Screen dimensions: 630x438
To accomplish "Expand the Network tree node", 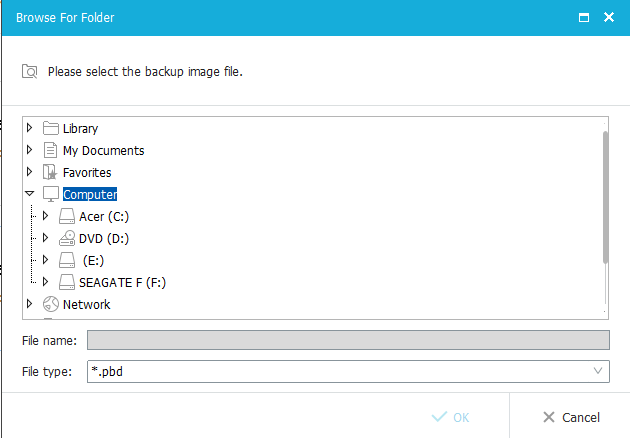I will 30,304.
